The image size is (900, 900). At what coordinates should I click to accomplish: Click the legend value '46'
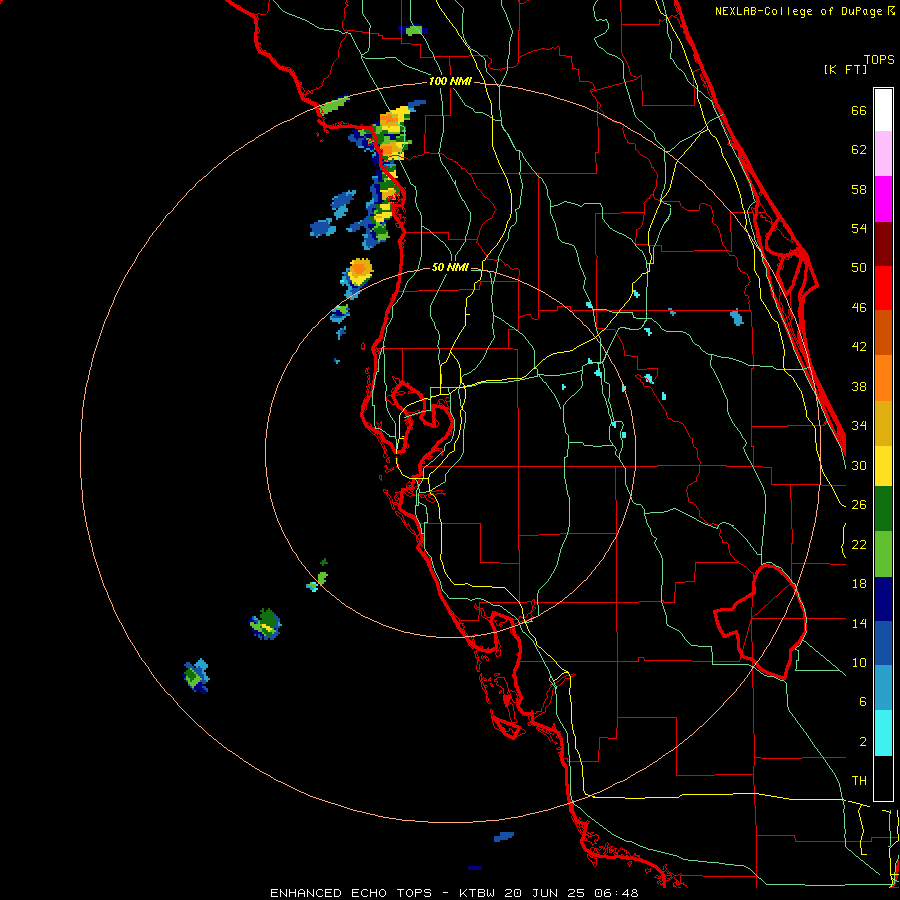[859, 308]
